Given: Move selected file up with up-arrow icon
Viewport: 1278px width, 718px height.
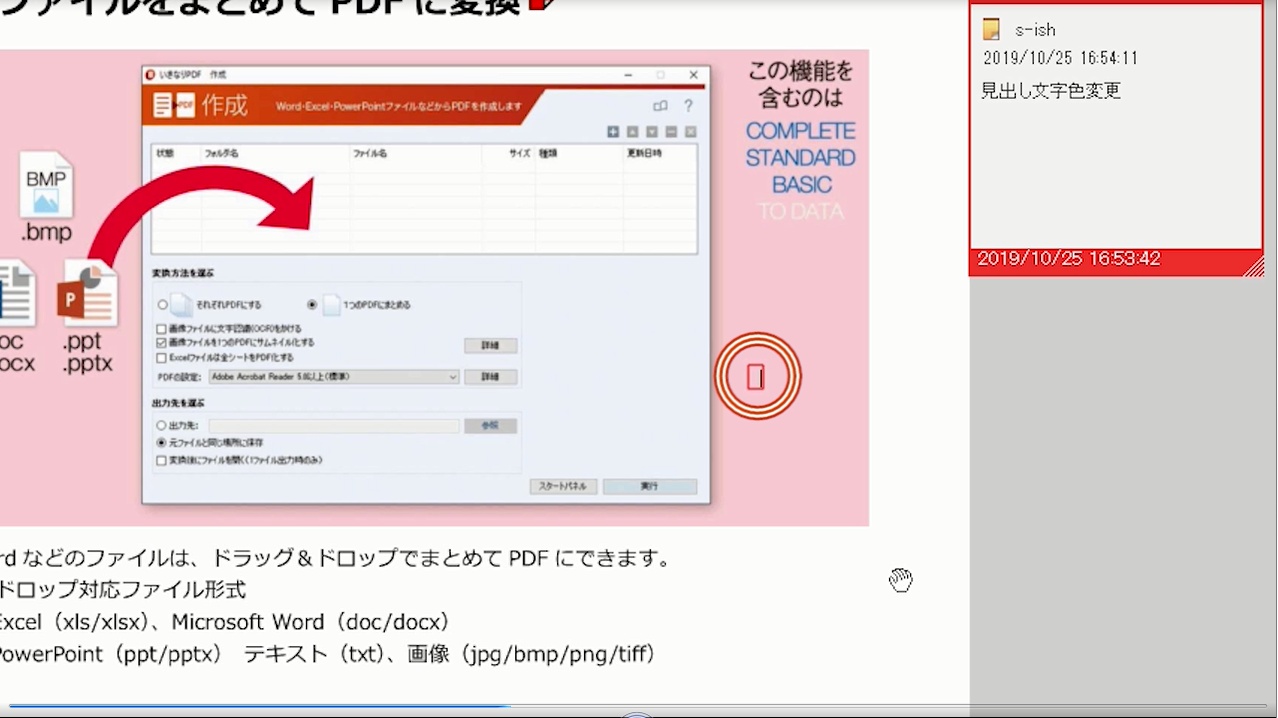Looking at the screenshot, I should (x=632, y=131).
